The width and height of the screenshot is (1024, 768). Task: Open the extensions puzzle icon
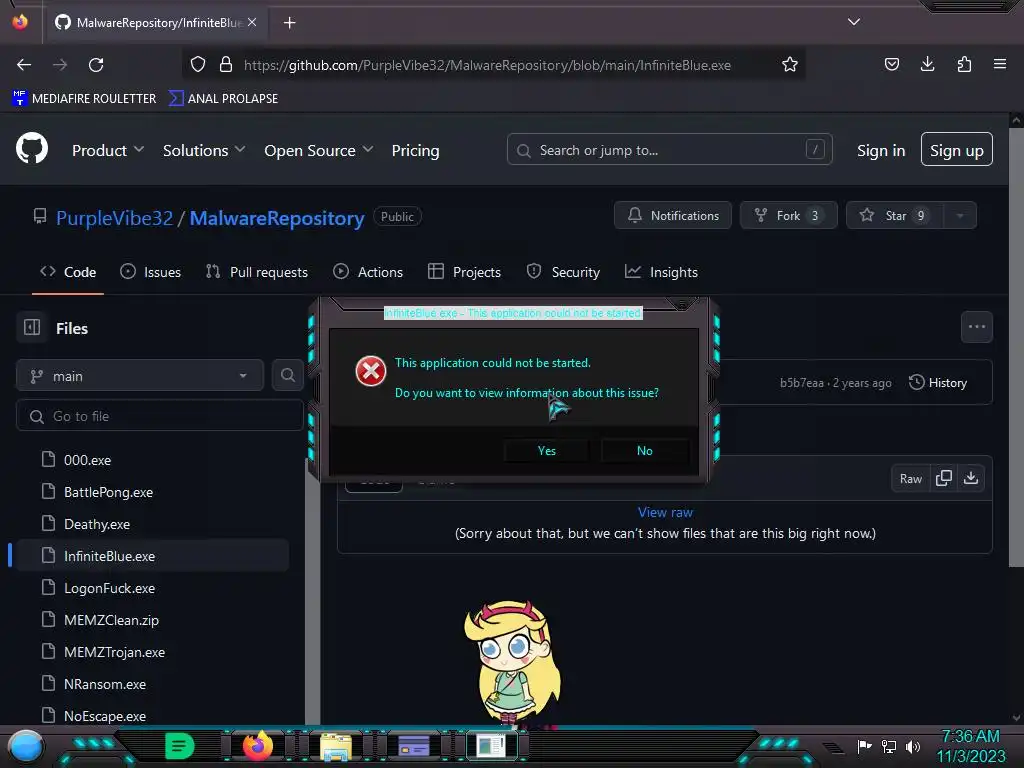tap(964, 64)
